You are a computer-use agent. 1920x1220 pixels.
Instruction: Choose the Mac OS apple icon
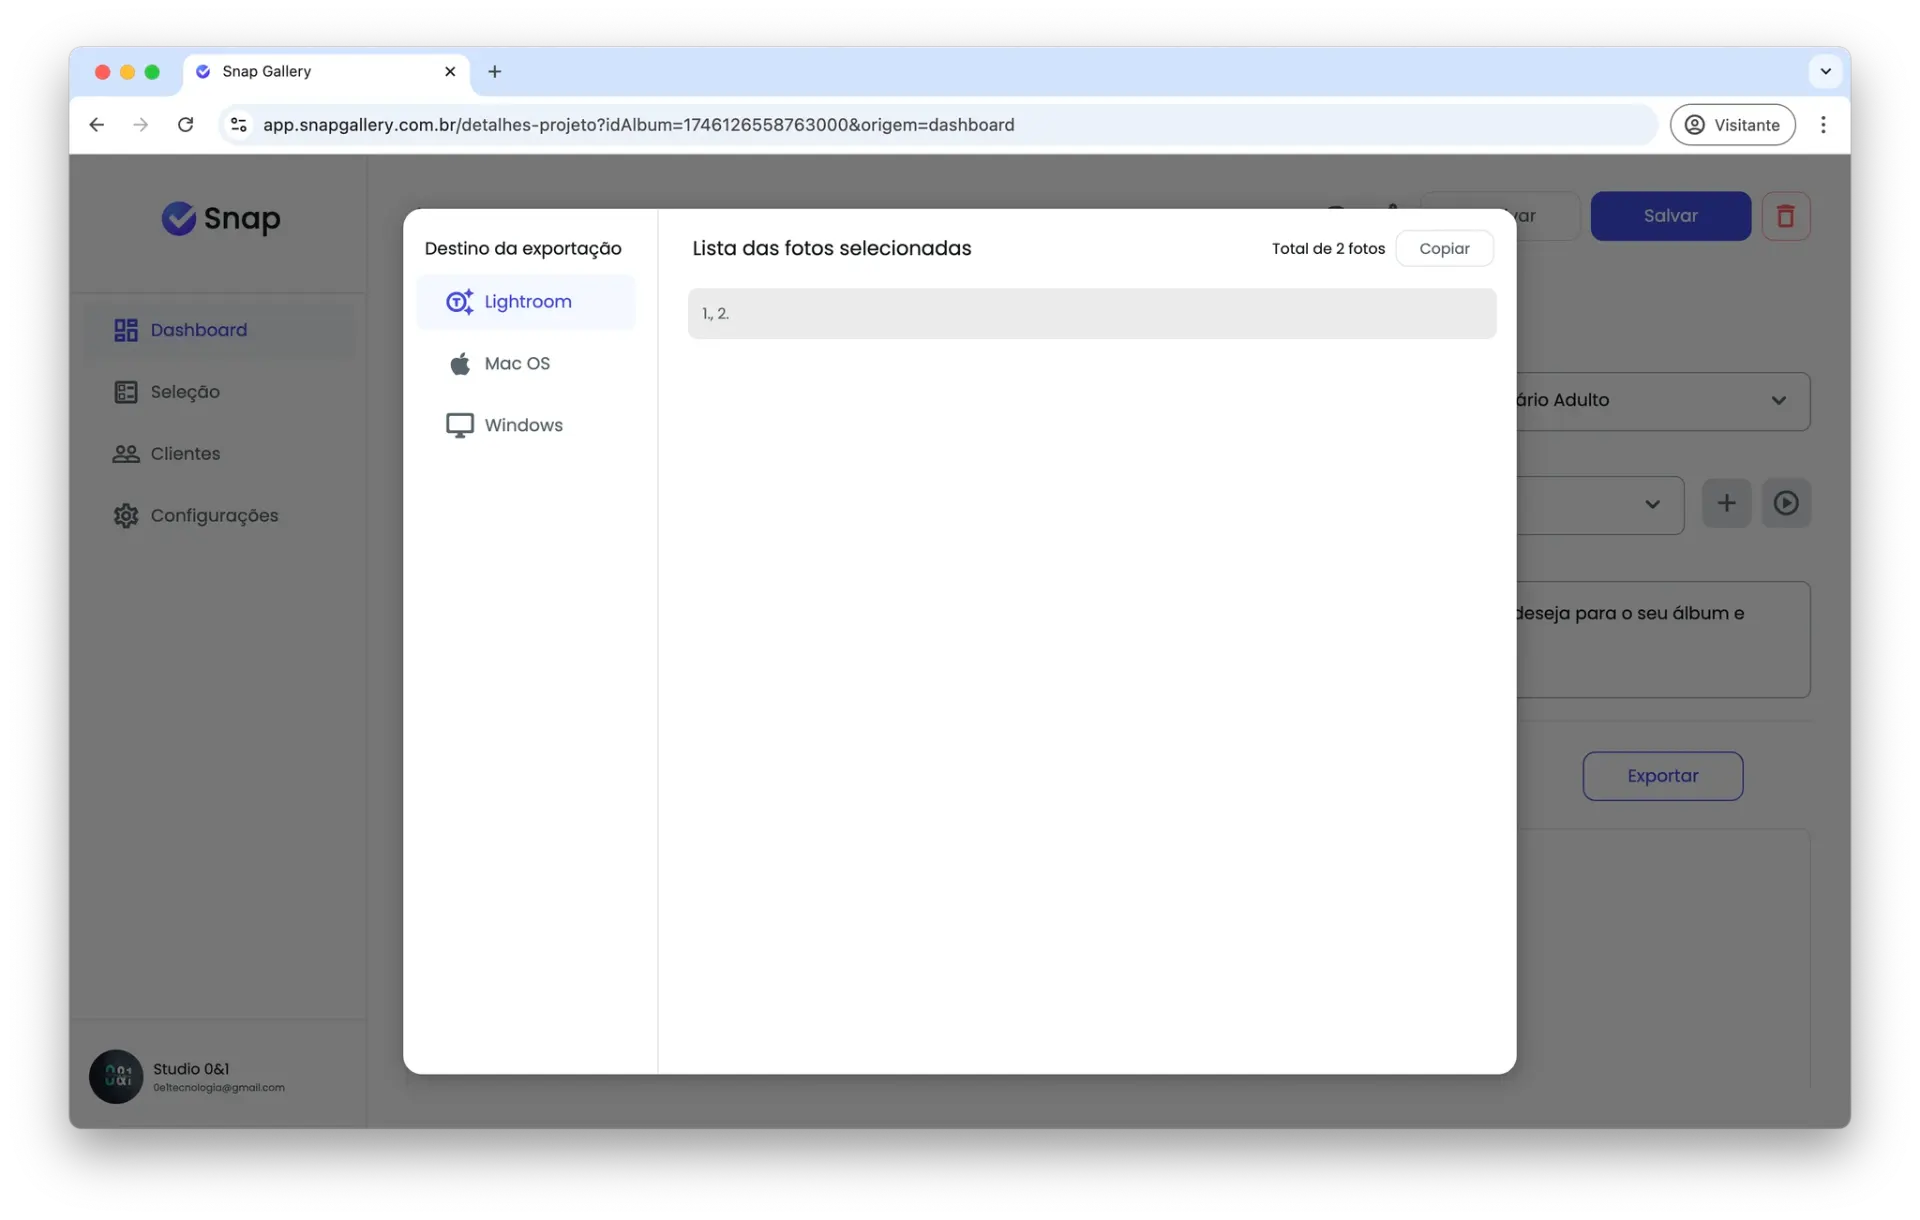(x=459, y=363)
